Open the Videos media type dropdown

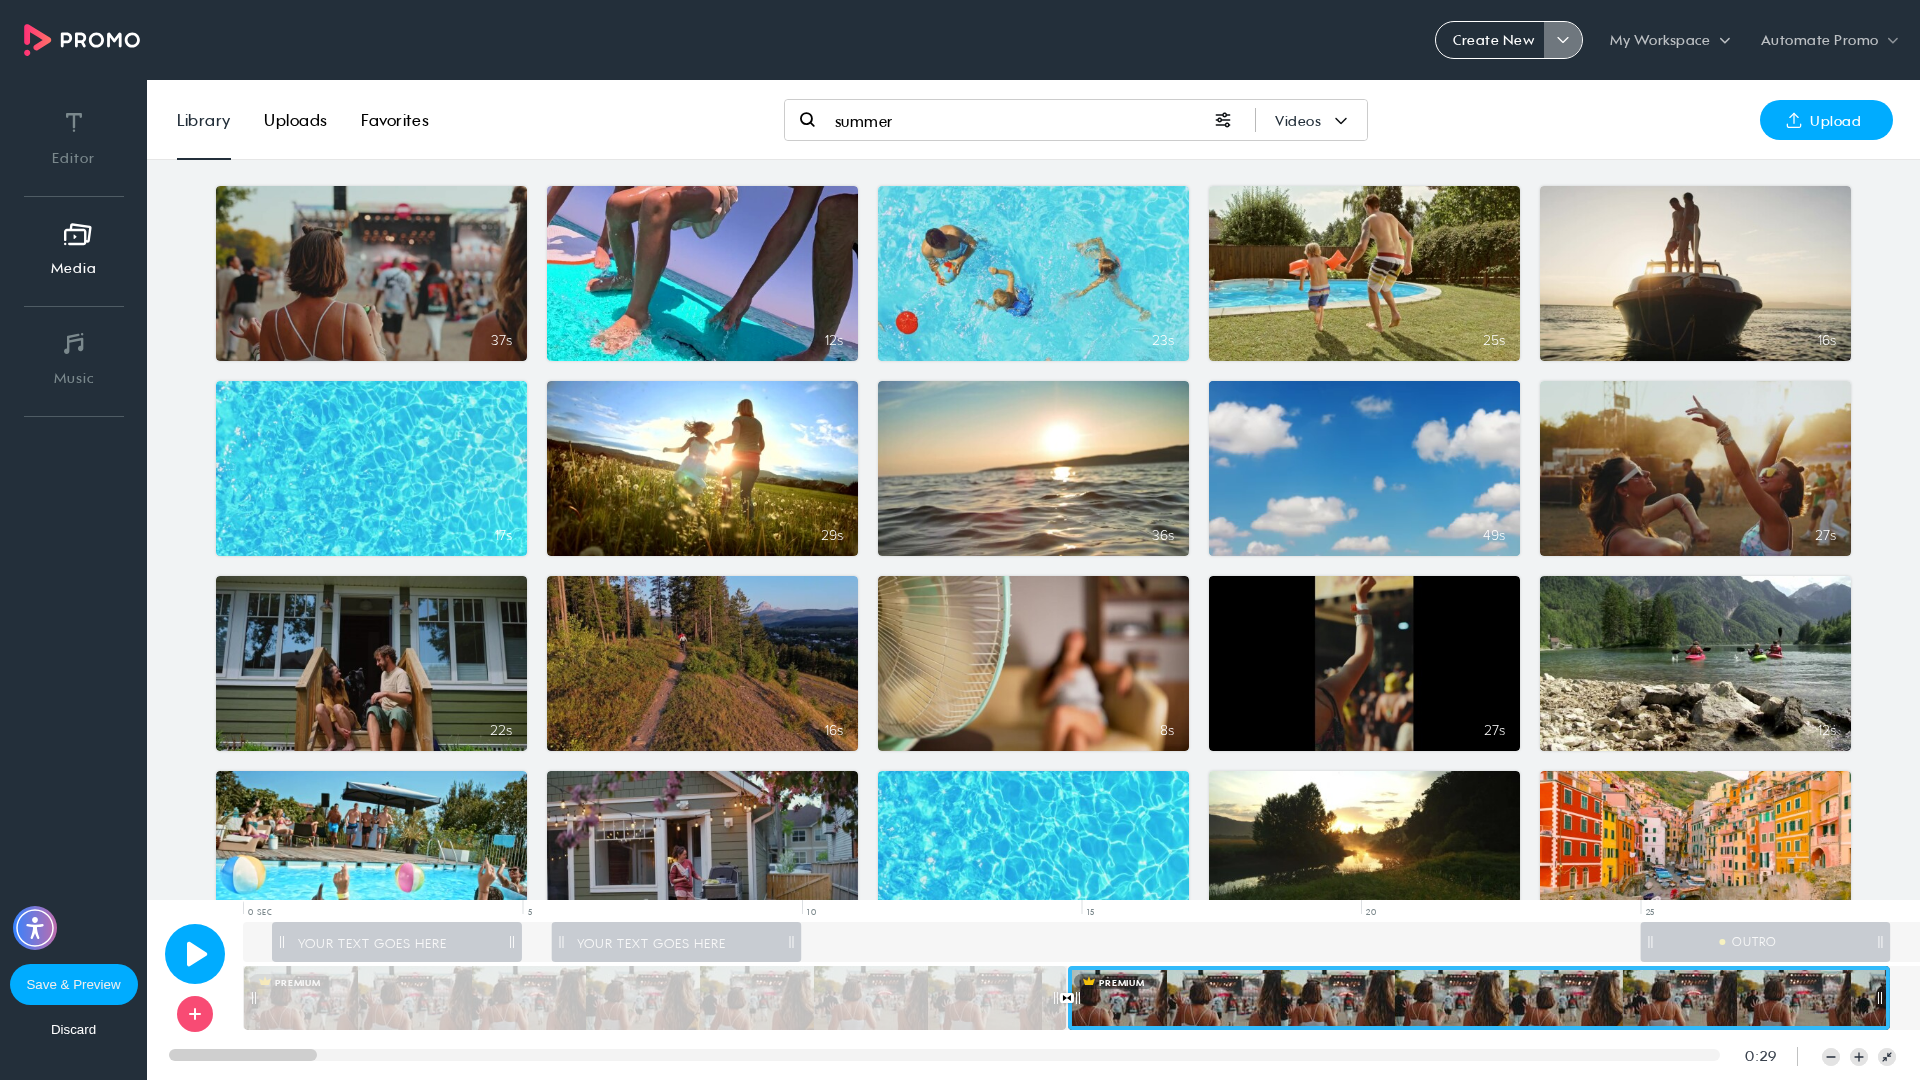pyautogui.click(x=1311, y=121)
